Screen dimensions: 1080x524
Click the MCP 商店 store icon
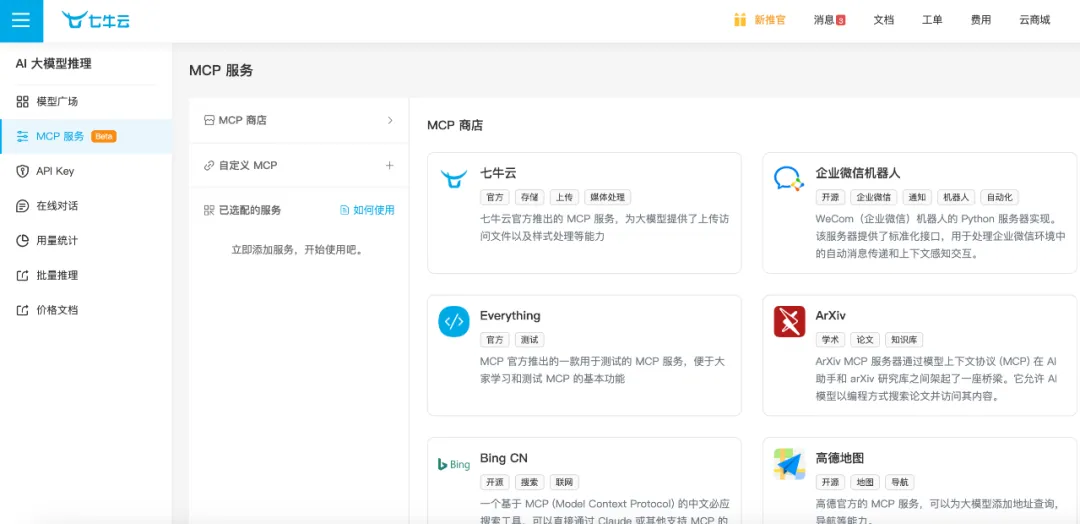click(x=209, y=120)
